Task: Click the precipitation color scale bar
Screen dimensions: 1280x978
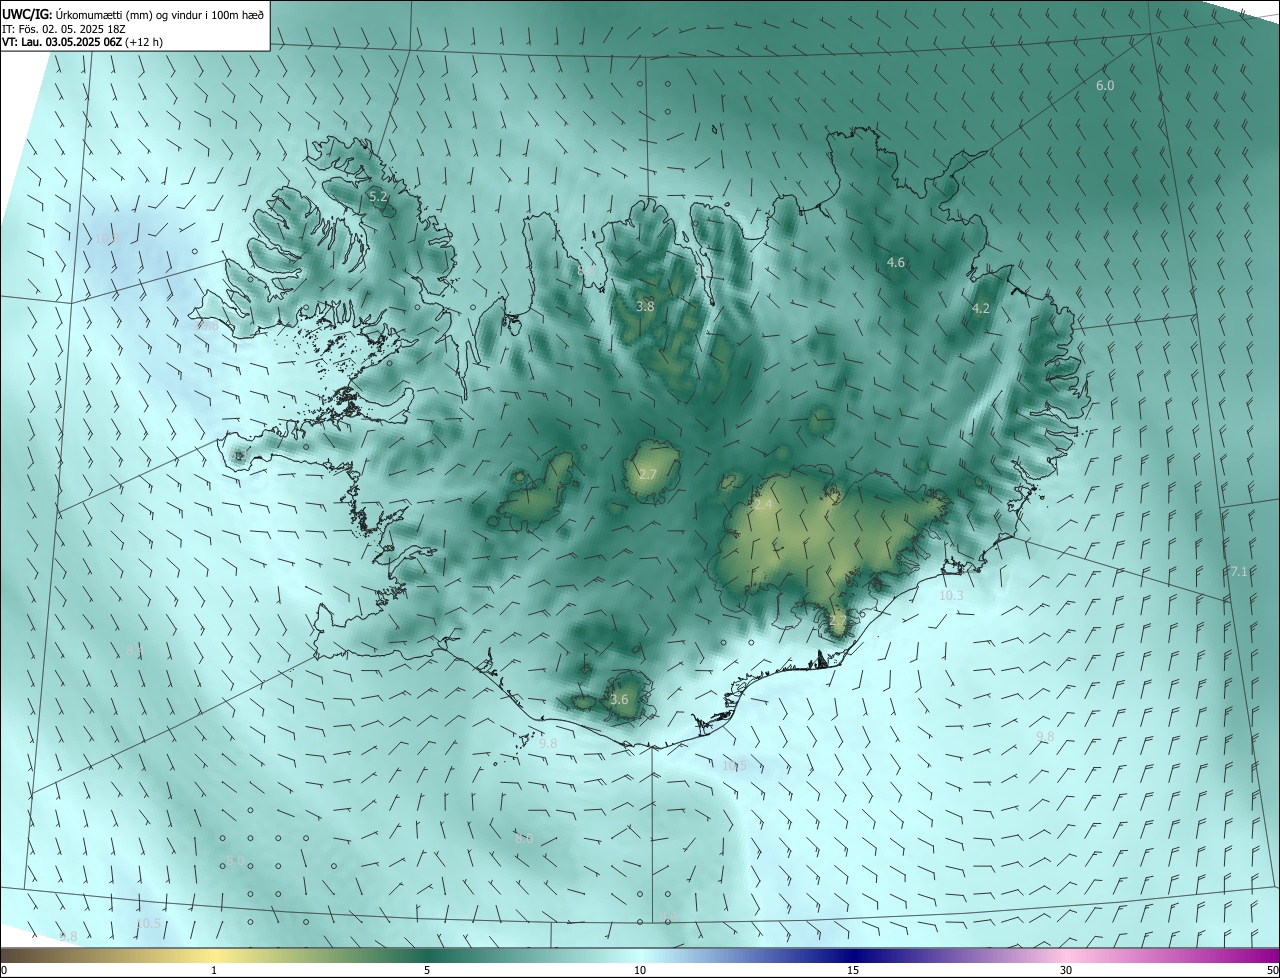Action: point(640,955)
